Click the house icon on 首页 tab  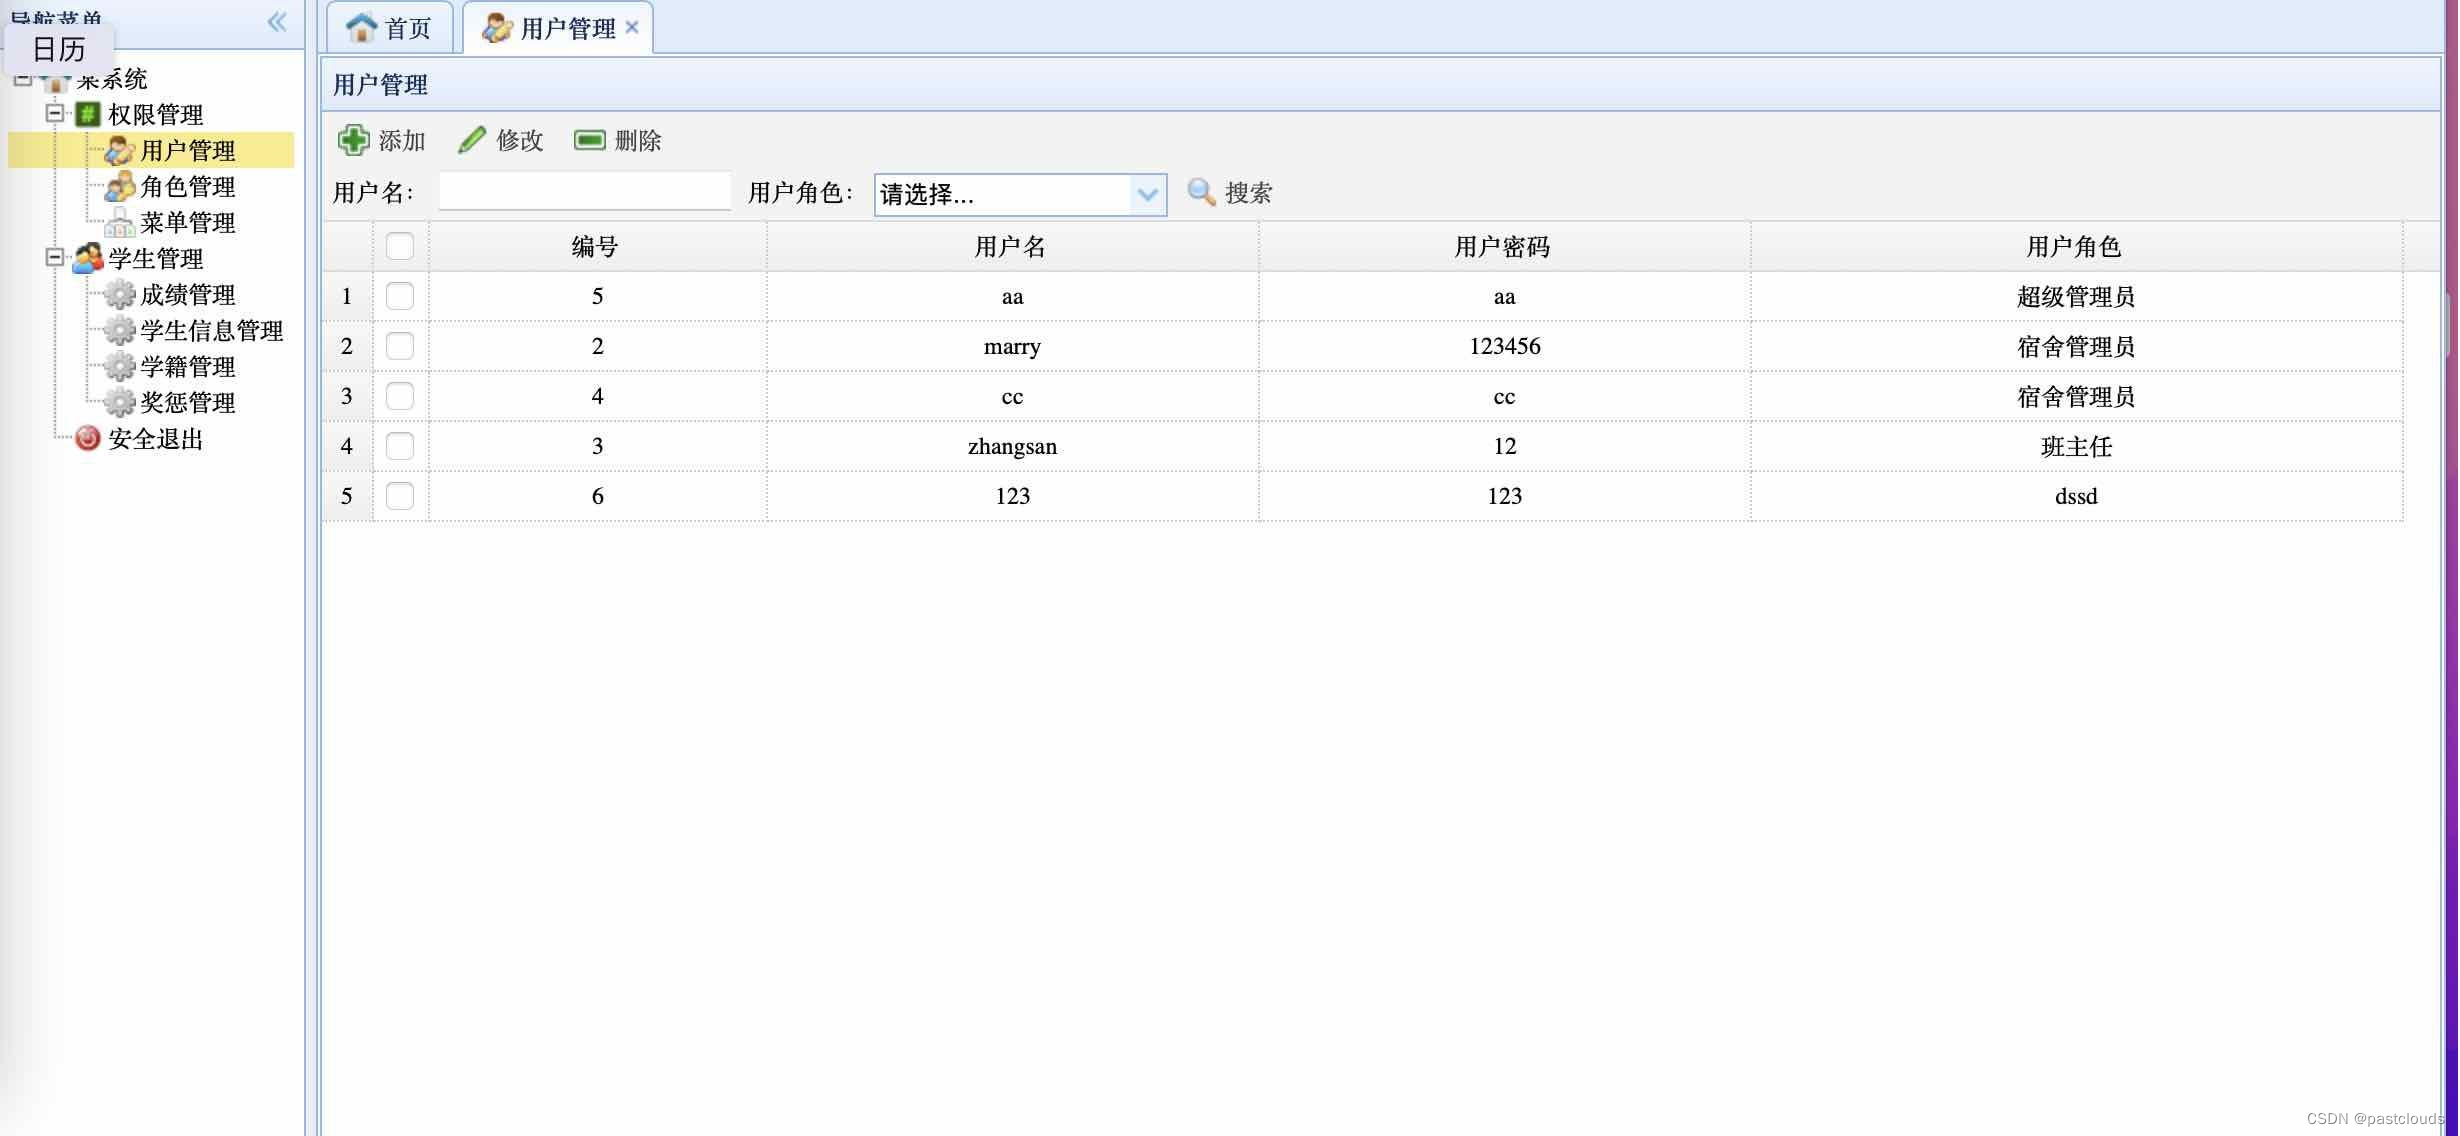(x=361, y=27)
